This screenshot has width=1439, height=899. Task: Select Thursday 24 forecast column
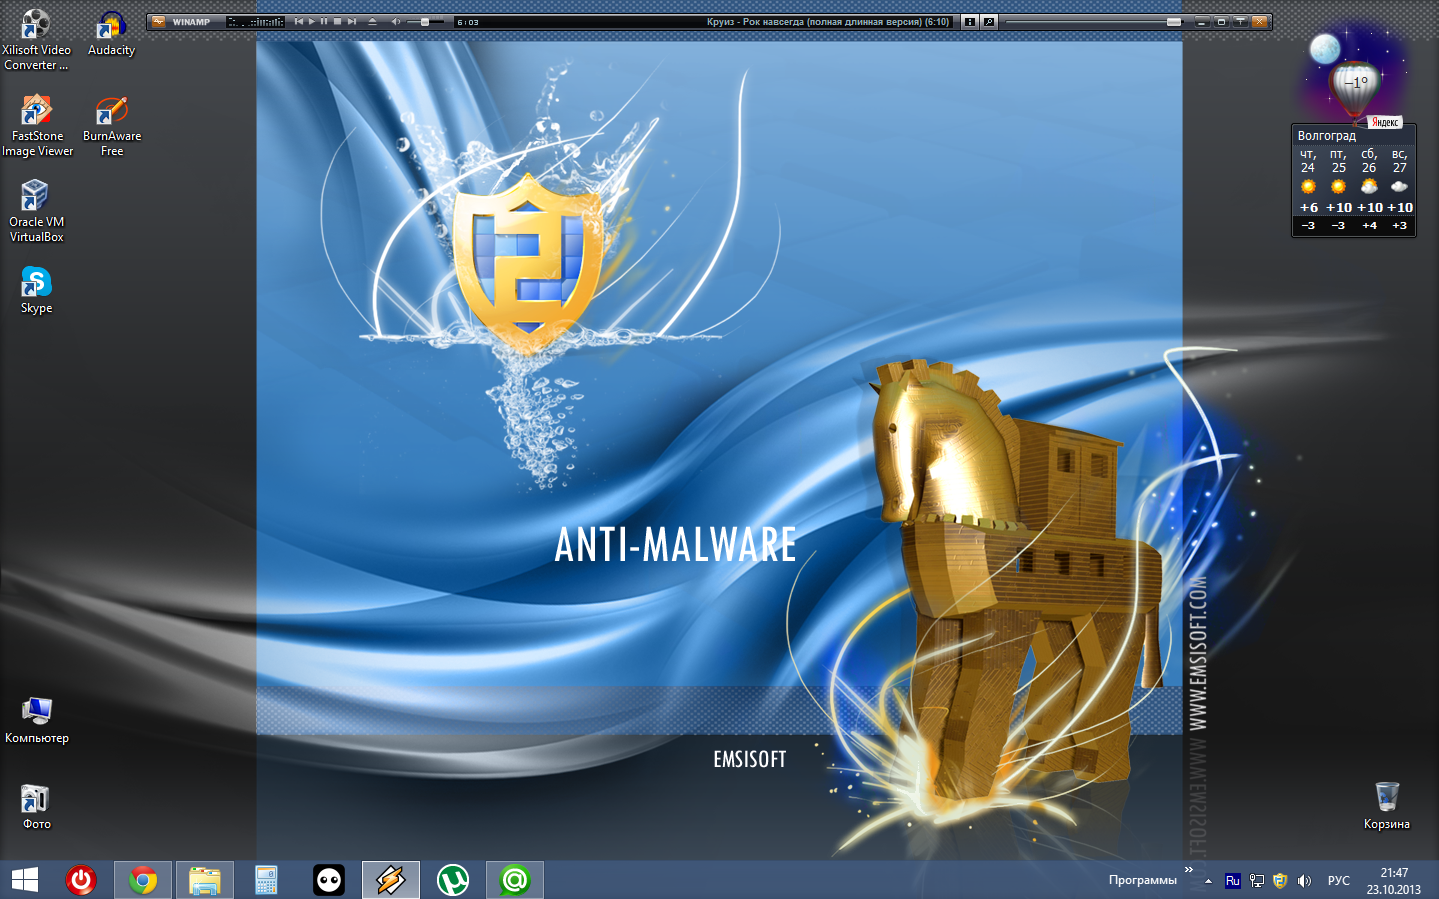point(1308,190)
